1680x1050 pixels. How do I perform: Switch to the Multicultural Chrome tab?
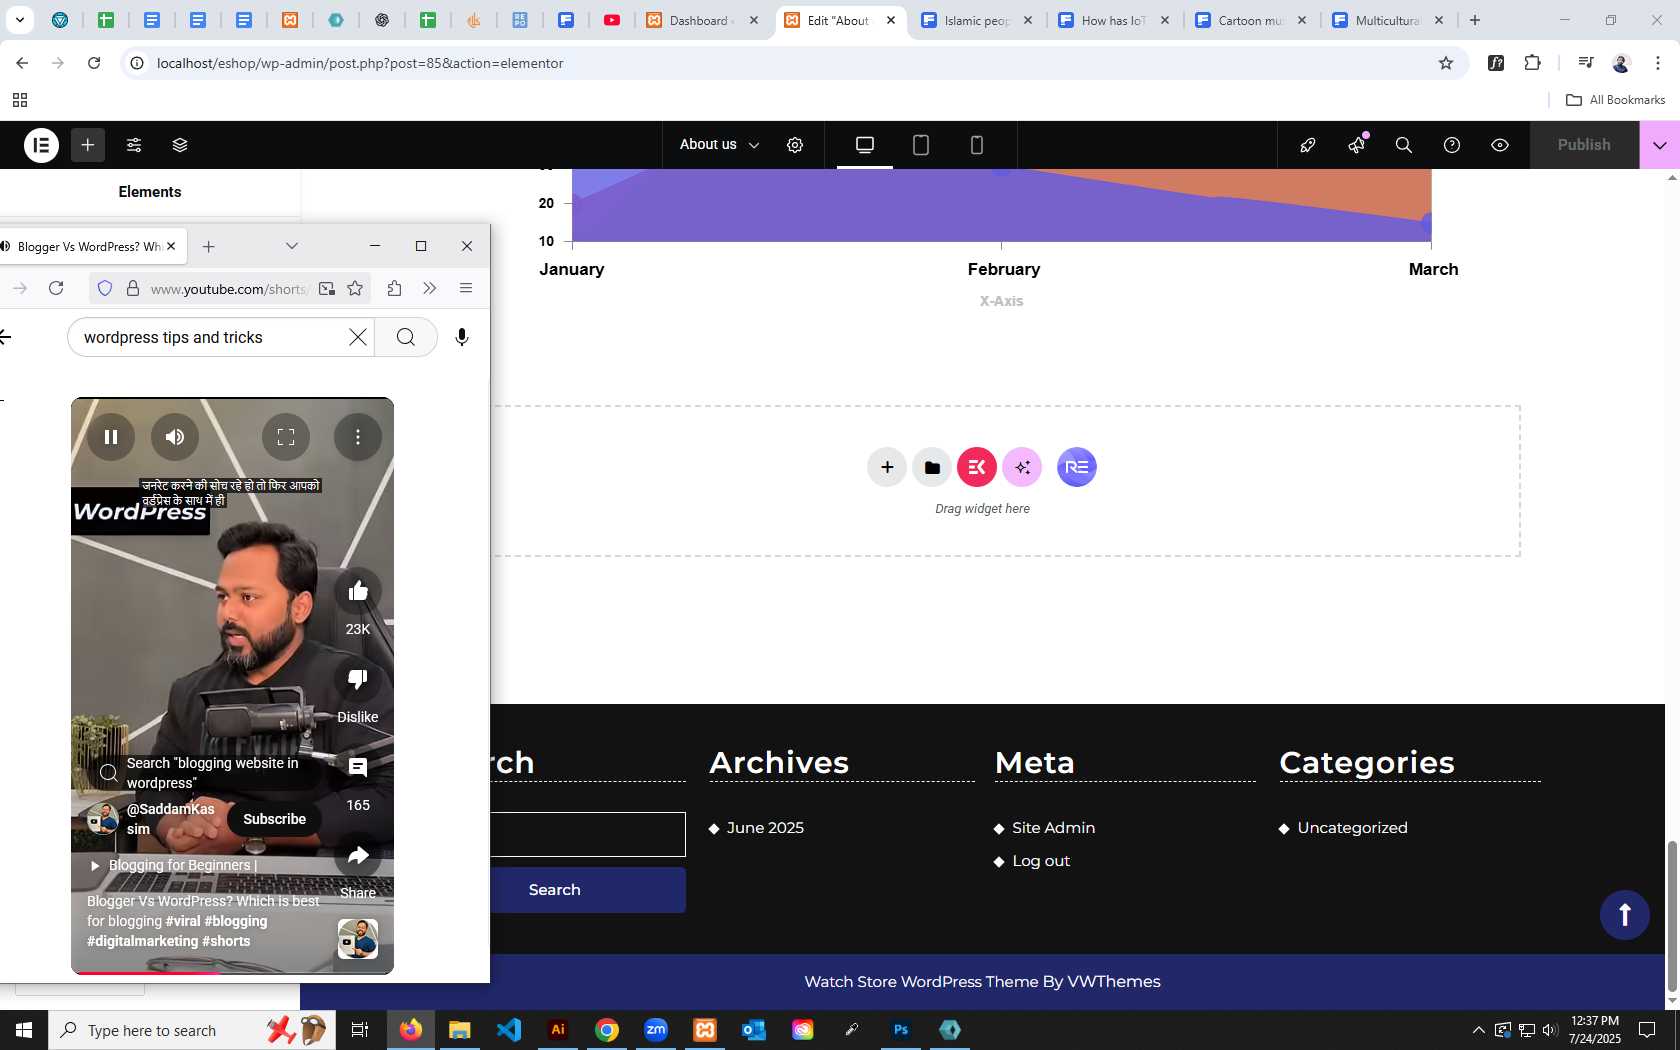click(1388, 20)
